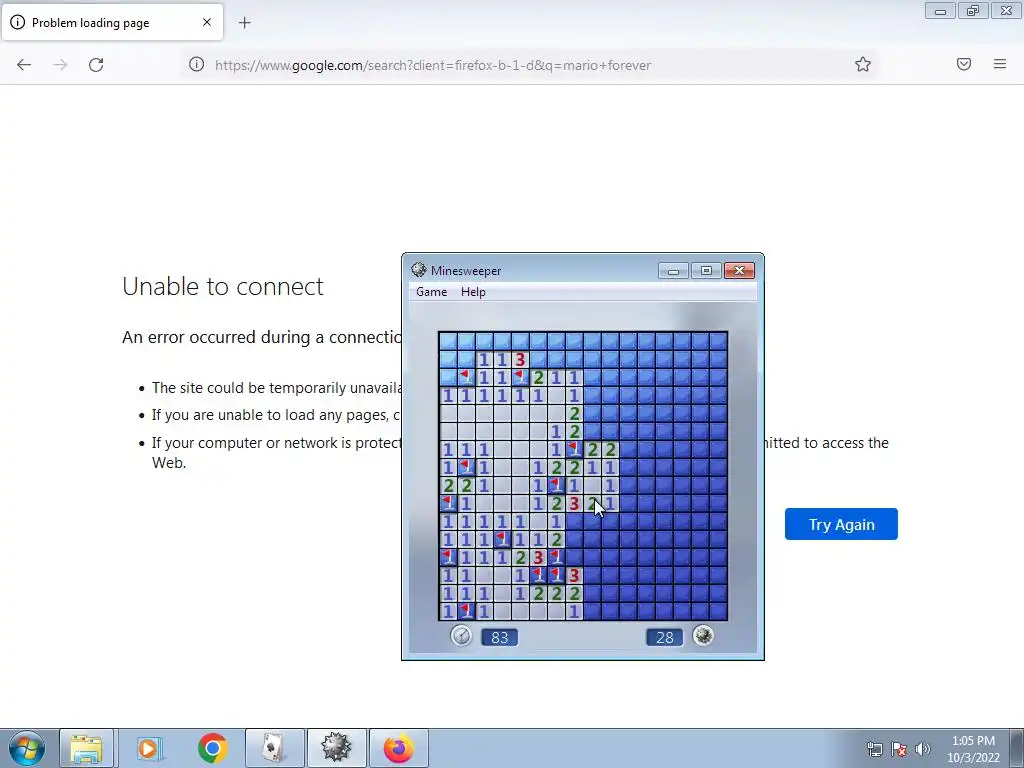Reveal the top-left corner Minesweeper tile
This screenshot has width=1024, height=768.
pyautogui.click(x=448, y=341)
